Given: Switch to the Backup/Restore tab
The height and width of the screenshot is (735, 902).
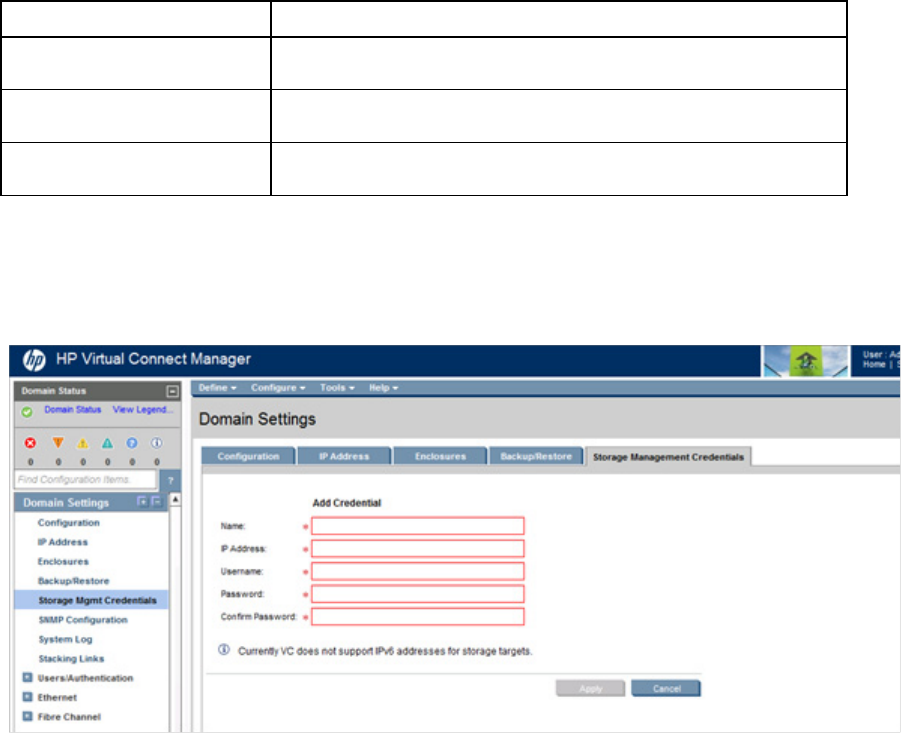Looking at the screenshot, I should pos(536,456).
